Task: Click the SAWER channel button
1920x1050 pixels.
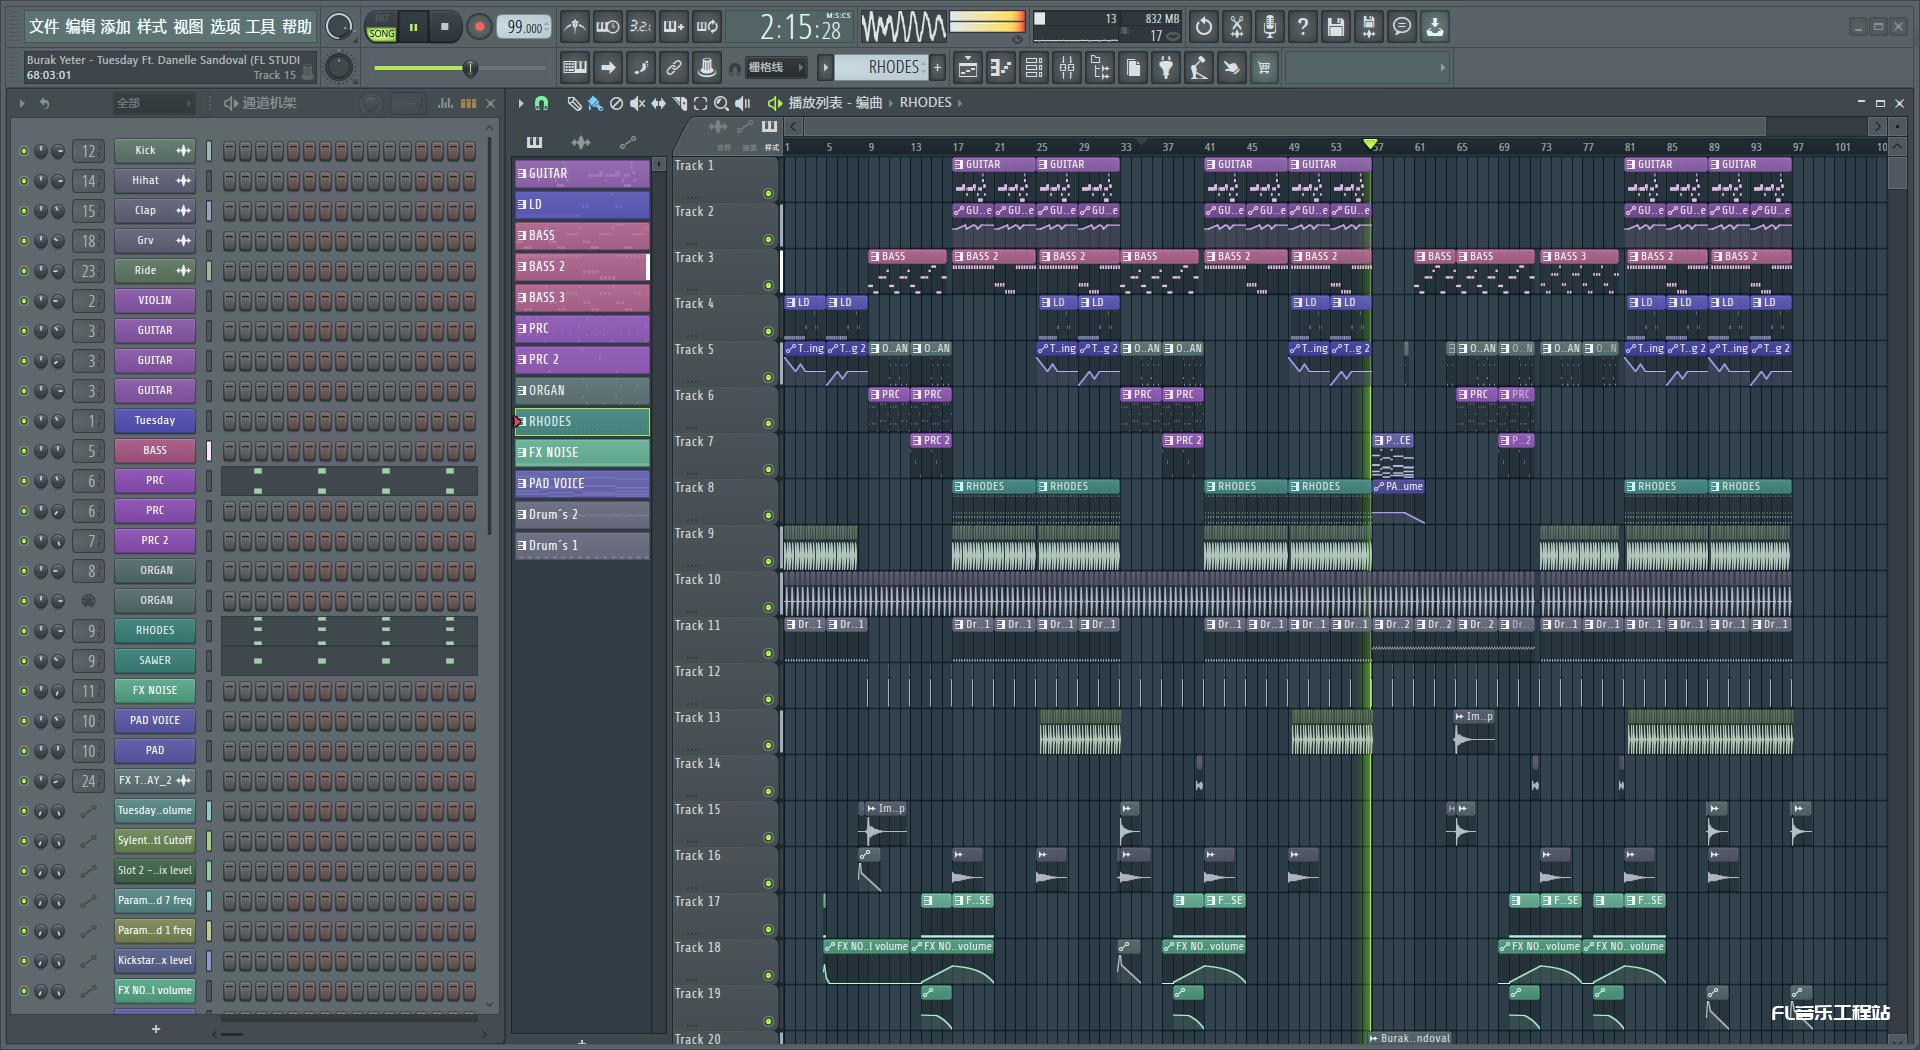Action: [x=155, y=661]
